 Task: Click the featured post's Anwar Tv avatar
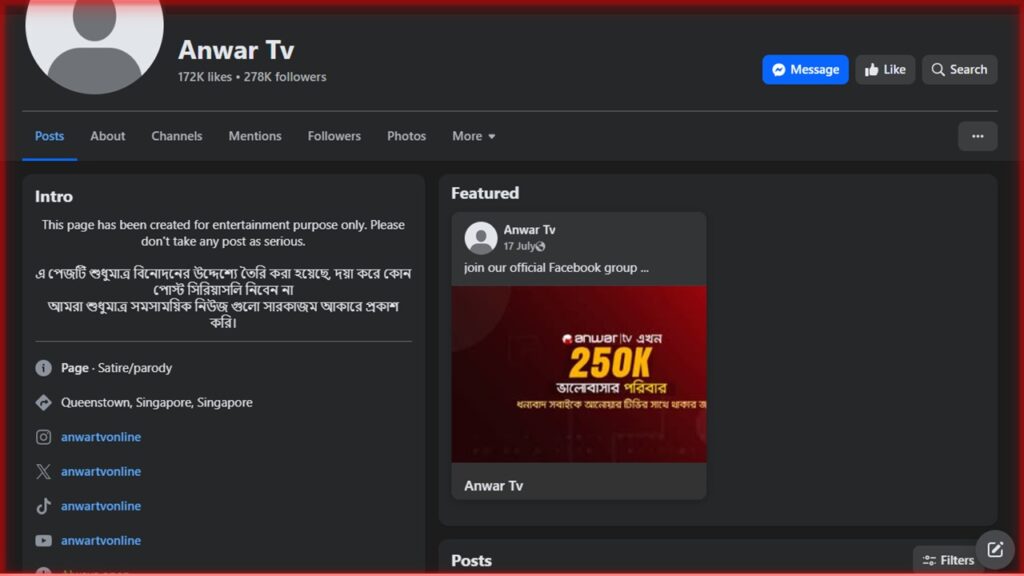[481, 238]
